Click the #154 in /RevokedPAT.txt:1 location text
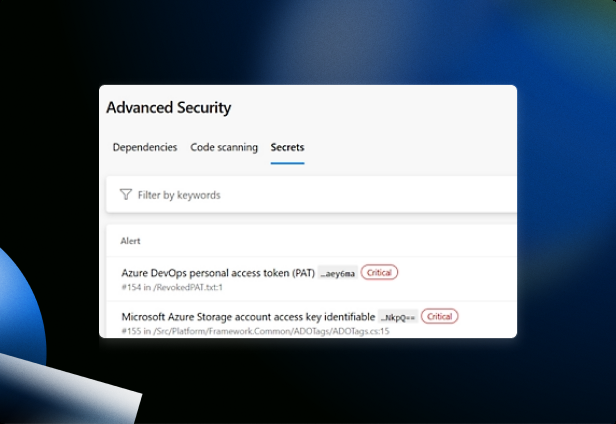Screen dimensions: 616x424 click(x=172, y=287)
